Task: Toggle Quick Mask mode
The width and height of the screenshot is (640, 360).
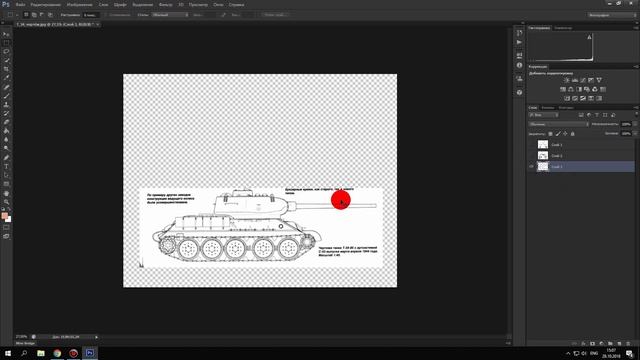Action: (x=6, y=227)
